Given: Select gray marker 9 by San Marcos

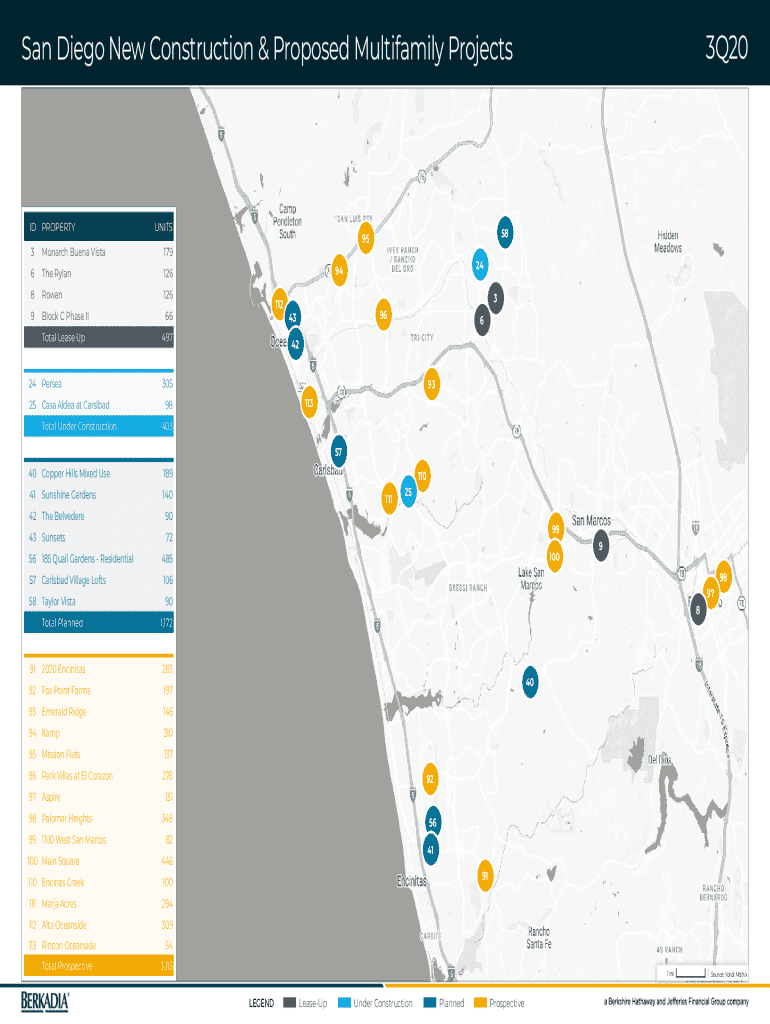Looking at the screenshot, I should tap(599, 547).
